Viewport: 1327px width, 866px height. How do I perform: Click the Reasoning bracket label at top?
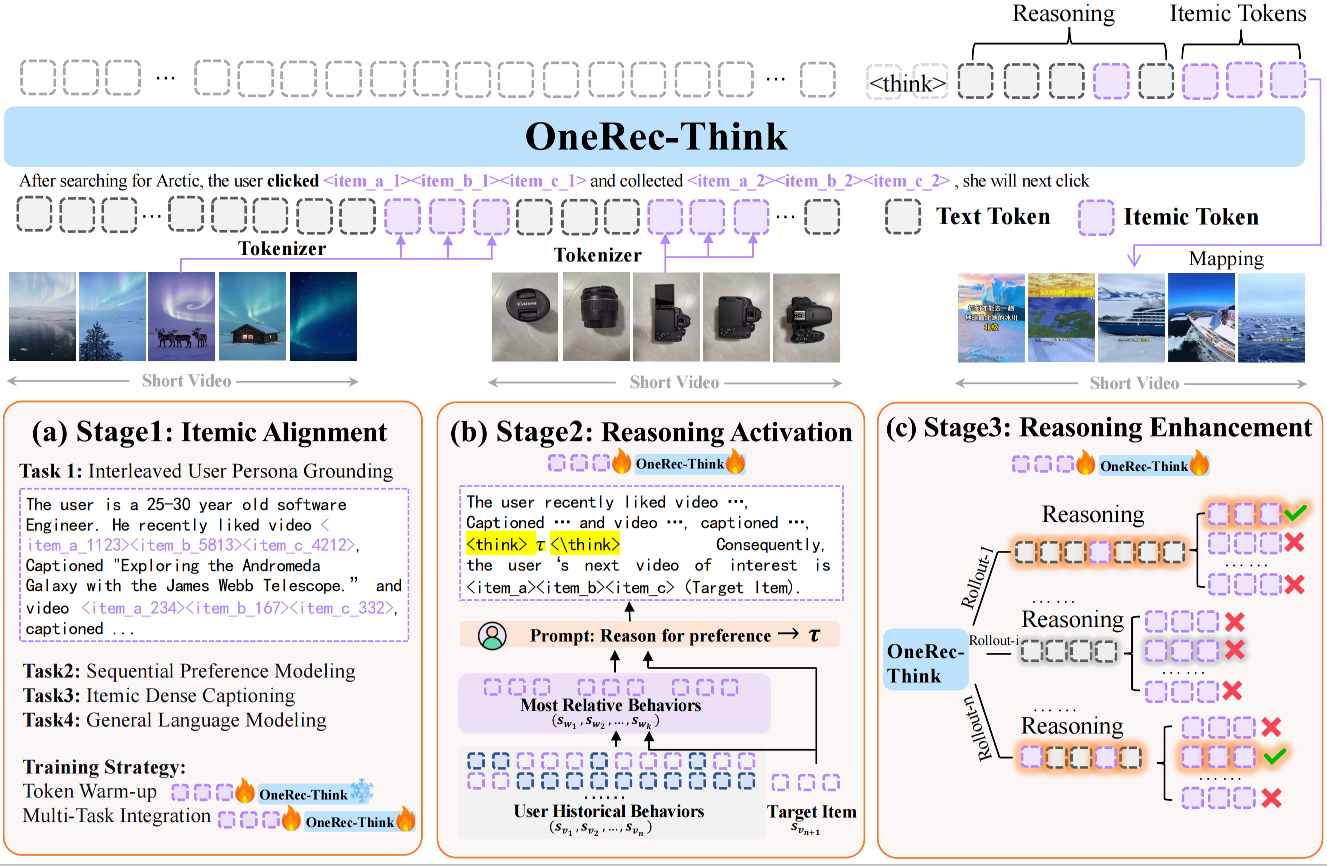click(x=1063, y=14)
